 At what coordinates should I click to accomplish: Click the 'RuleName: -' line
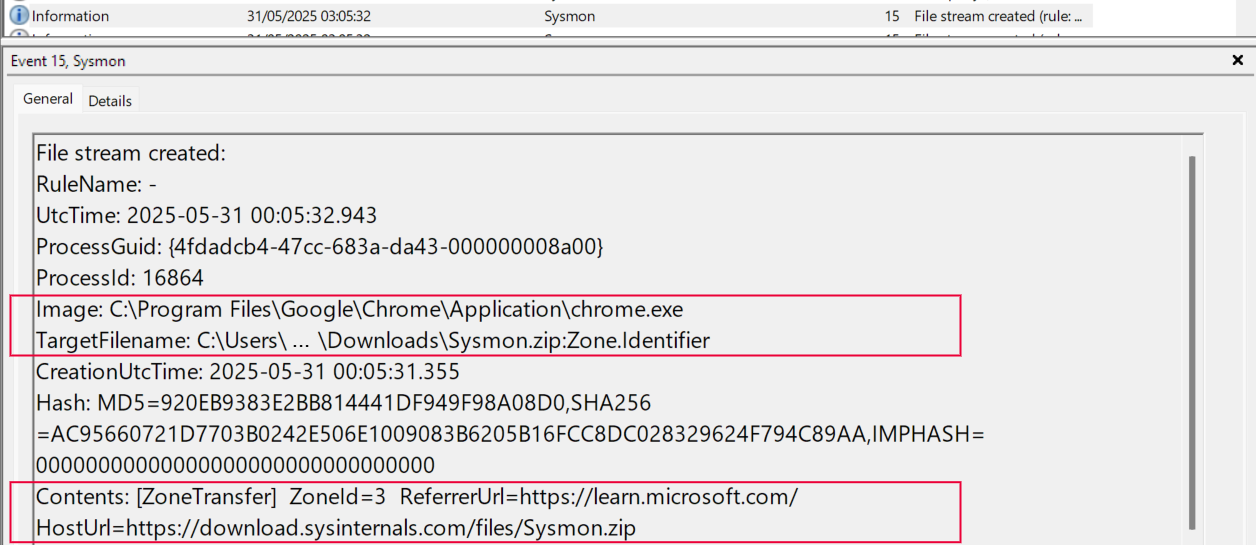(x=96, y=184)
